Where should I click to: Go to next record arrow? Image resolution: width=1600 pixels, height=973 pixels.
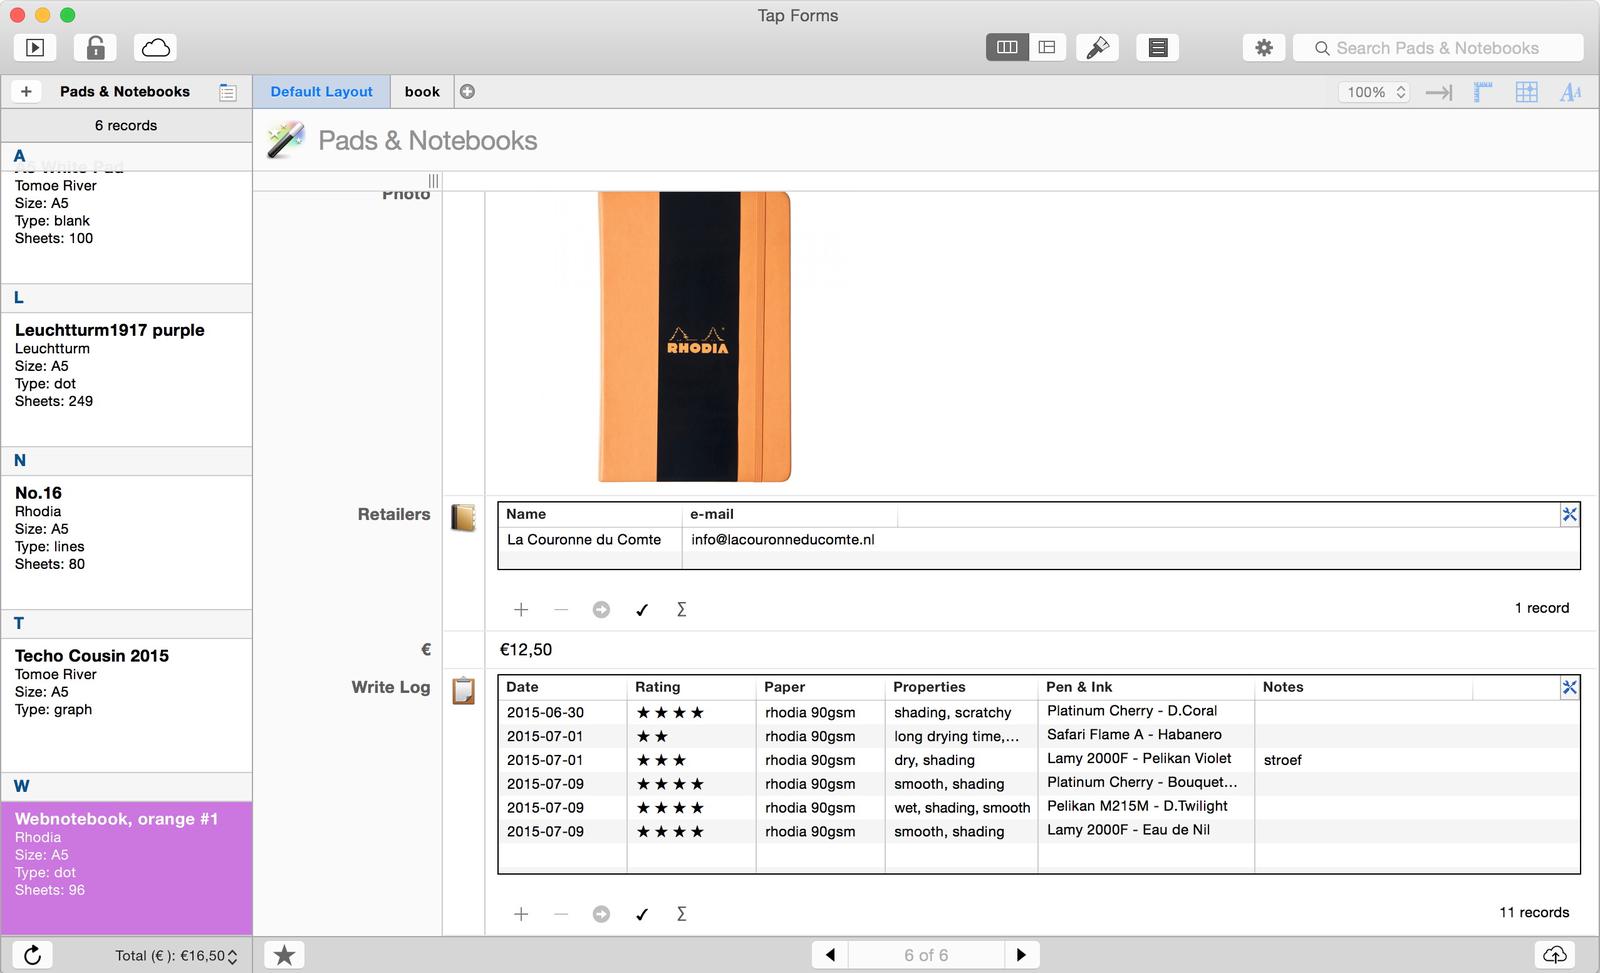[1021, 955]
